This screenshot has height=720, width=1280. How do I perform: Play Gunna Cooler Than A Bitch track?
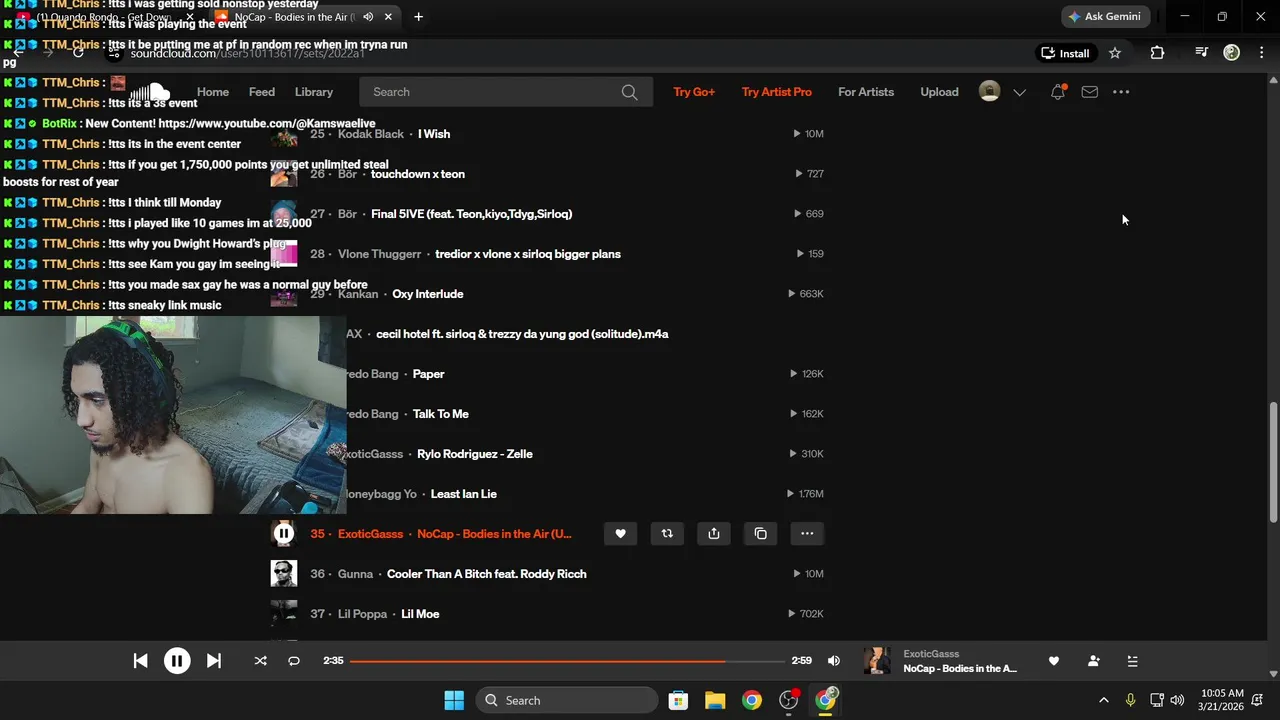(486, 574)
